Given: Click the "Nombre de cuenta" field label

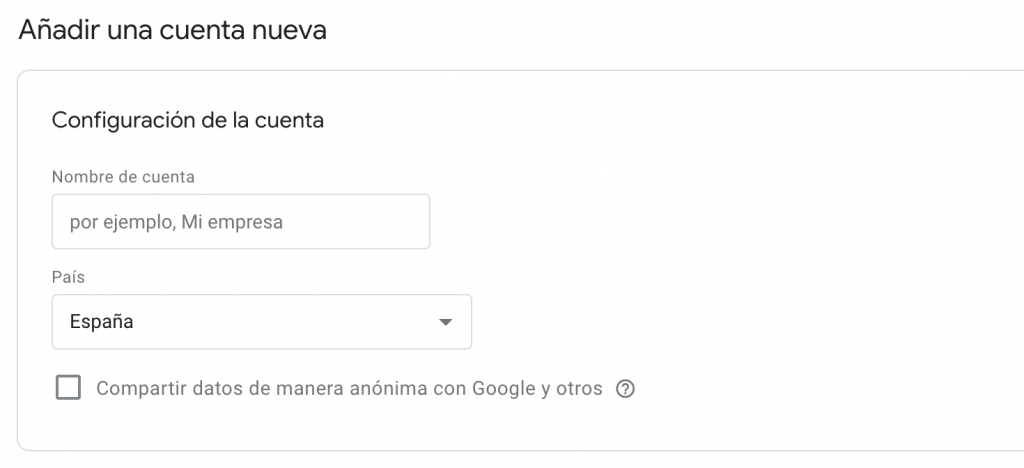Looking at the screenshot, I should pyautogui.click(x=123, y=177).
